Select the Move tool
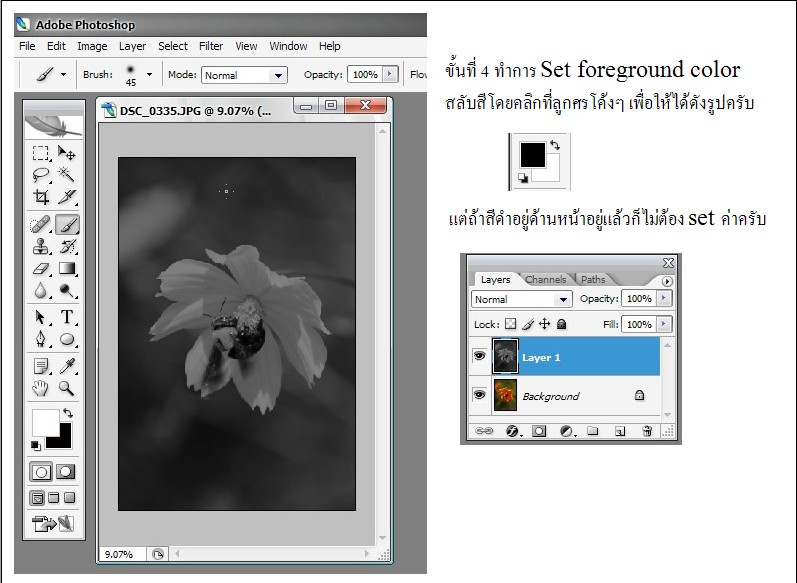This screenshot has height=583, width=797. pyautogui.click(x=67, y=152)
